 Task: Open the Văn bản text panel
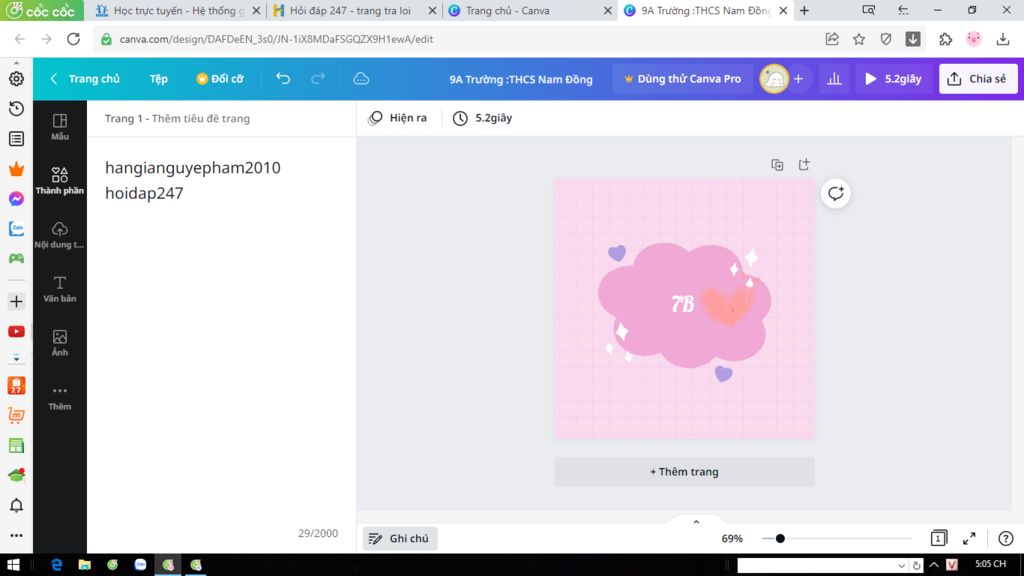[x=59, y=289]
